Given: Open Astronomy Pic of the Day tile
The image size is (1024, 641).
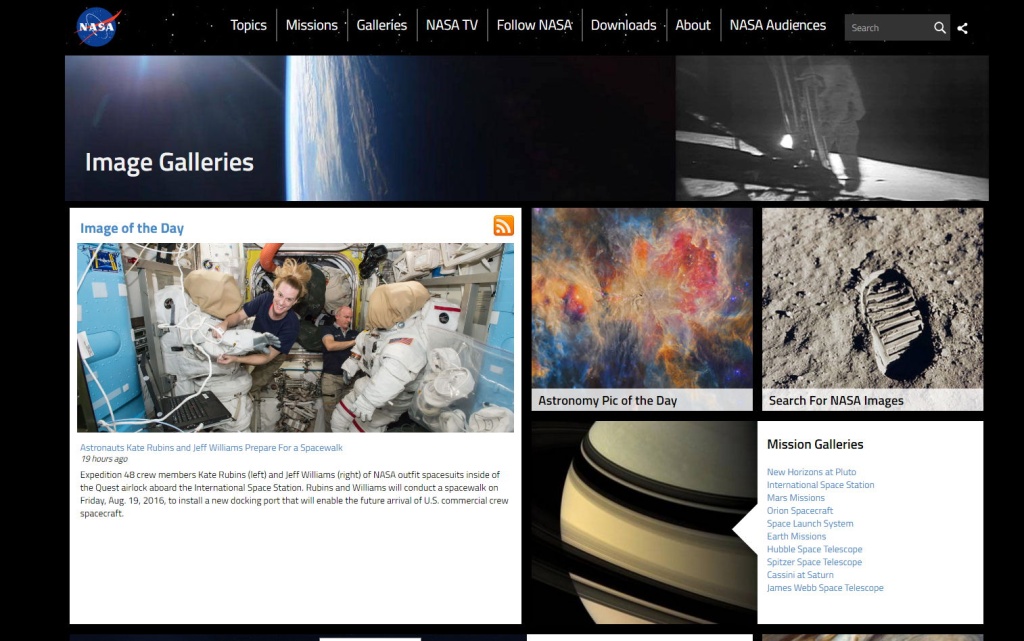Looking at the screenshot, I should (x=642, y=309).
